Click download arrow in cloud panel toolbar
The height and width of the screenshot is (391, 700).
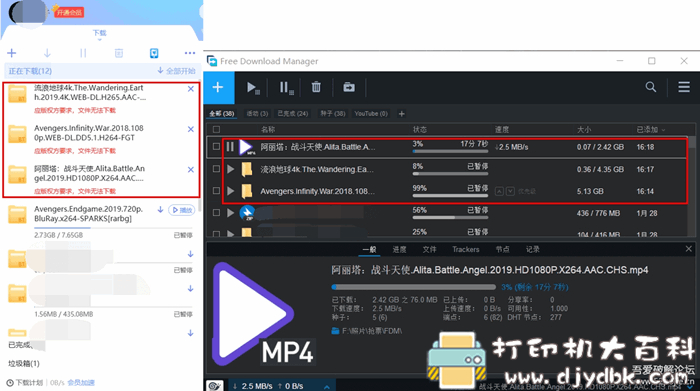pos(47,53)
